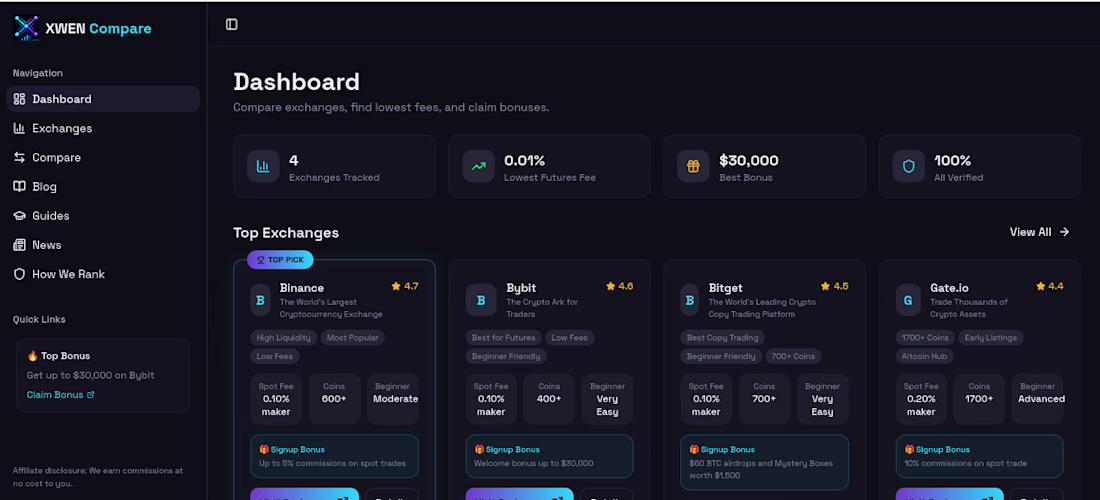This screenshot has height=500, width=1100.
Task: Open How We Rank page
Action: point(103,274)
